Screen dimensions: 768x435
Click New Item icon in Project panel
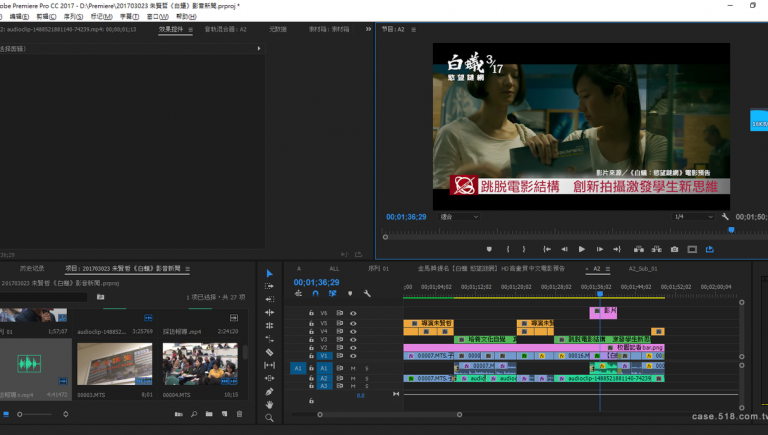click(x=224, y=414)
